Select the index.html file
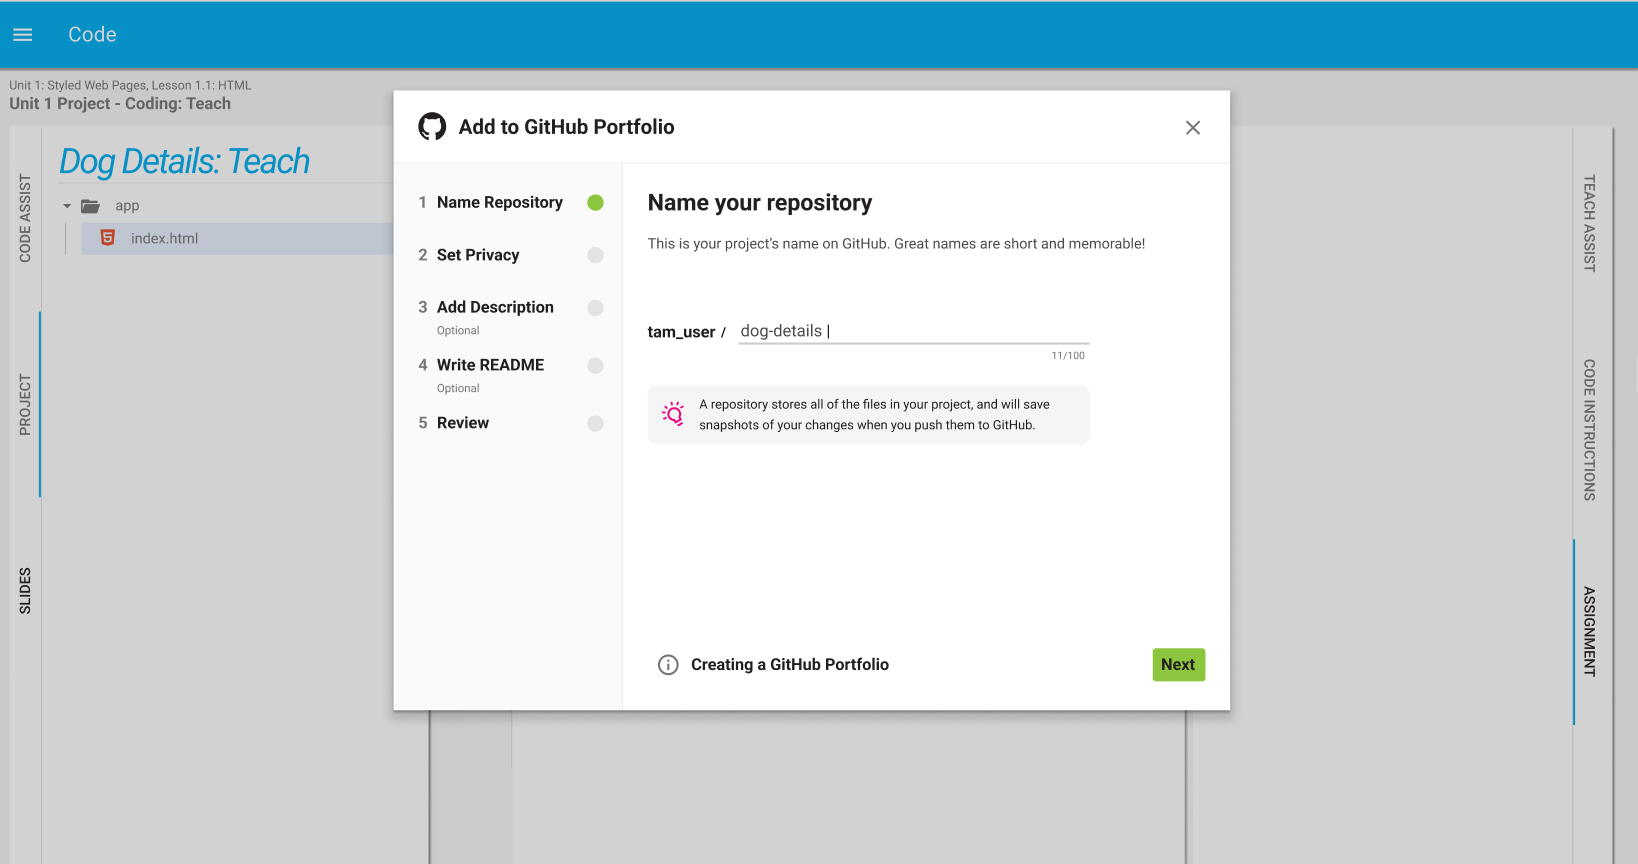The image size is (1638, 864). 237,238
